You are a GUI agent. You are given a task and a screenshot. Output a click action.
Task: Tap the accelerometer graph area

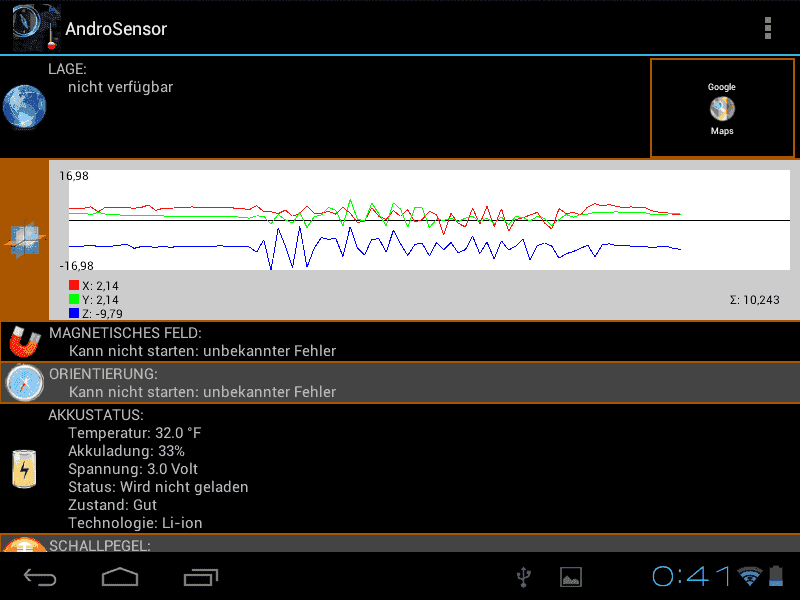(429, 220)
